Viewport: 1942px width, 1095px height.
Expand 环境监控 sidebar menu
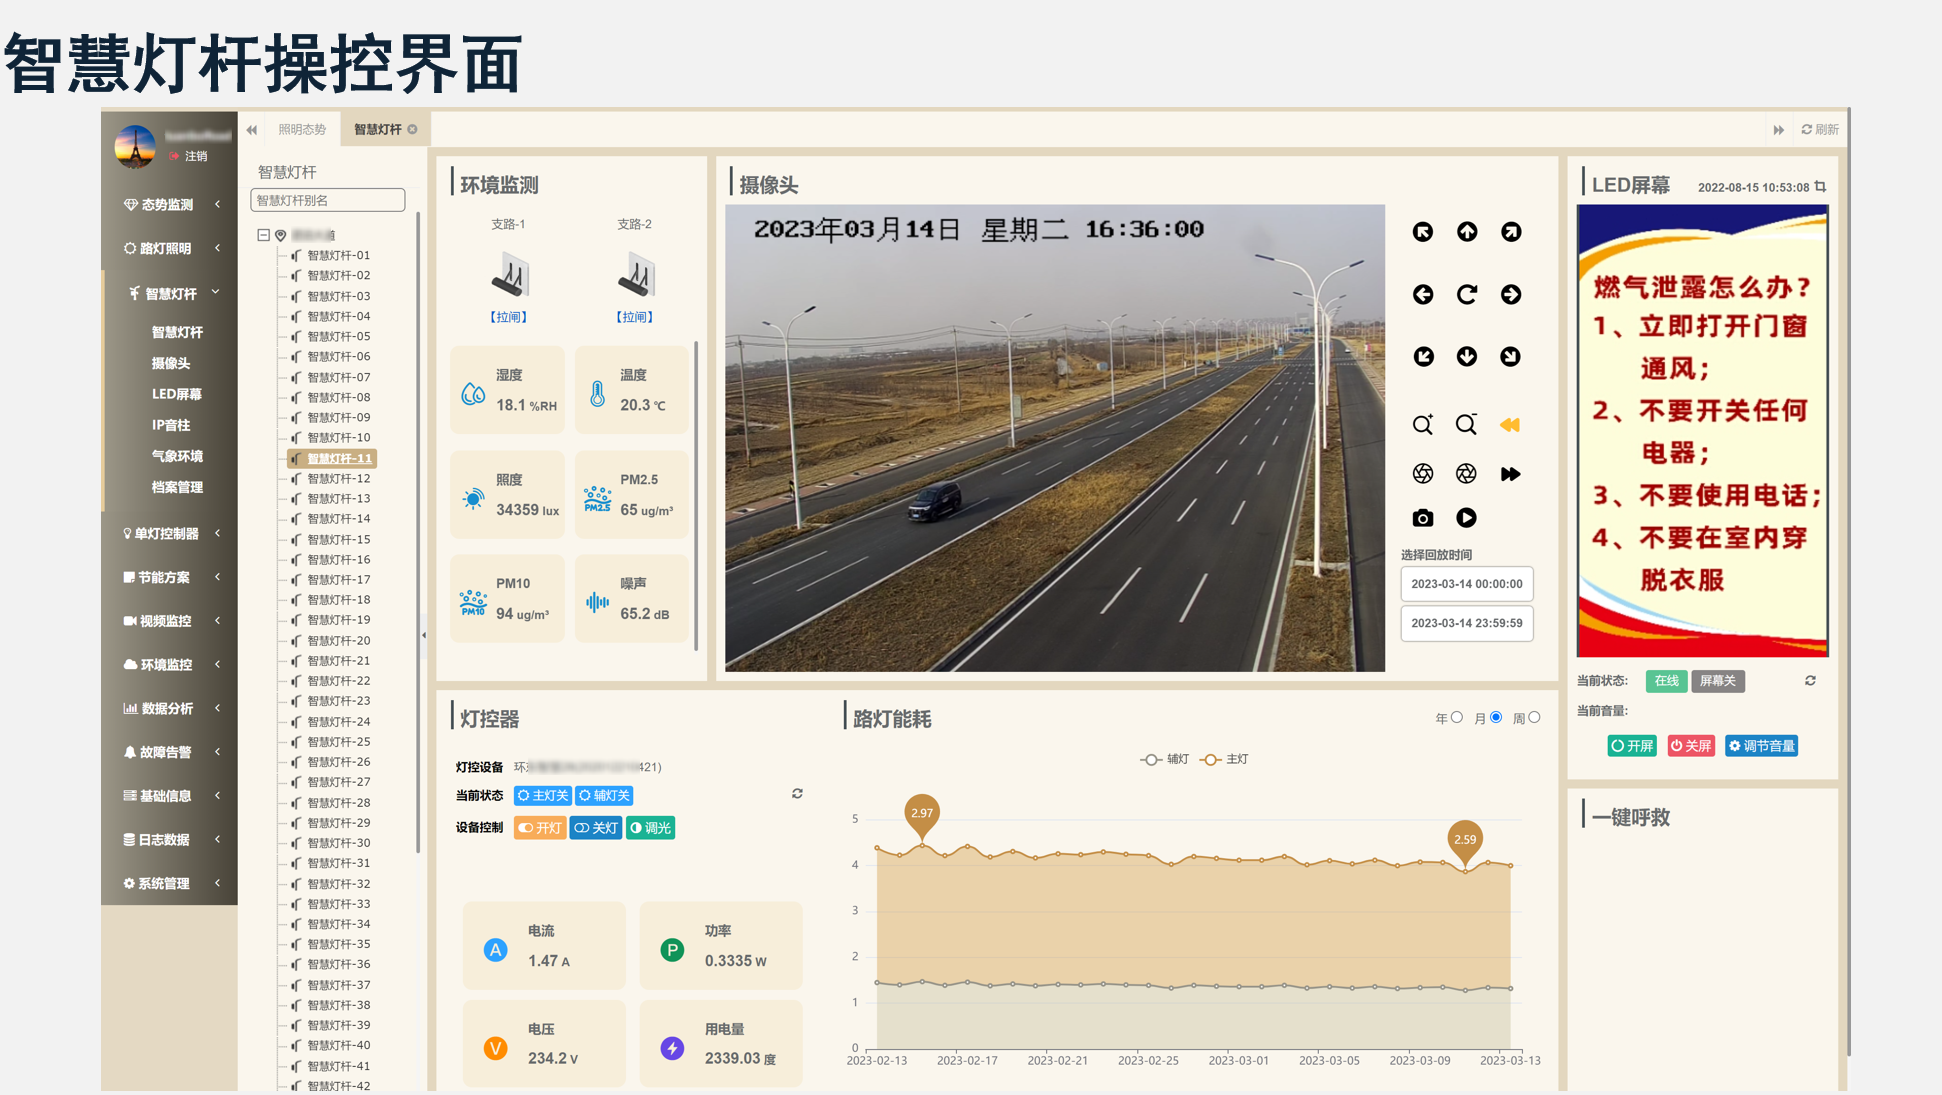click(170, 664)
